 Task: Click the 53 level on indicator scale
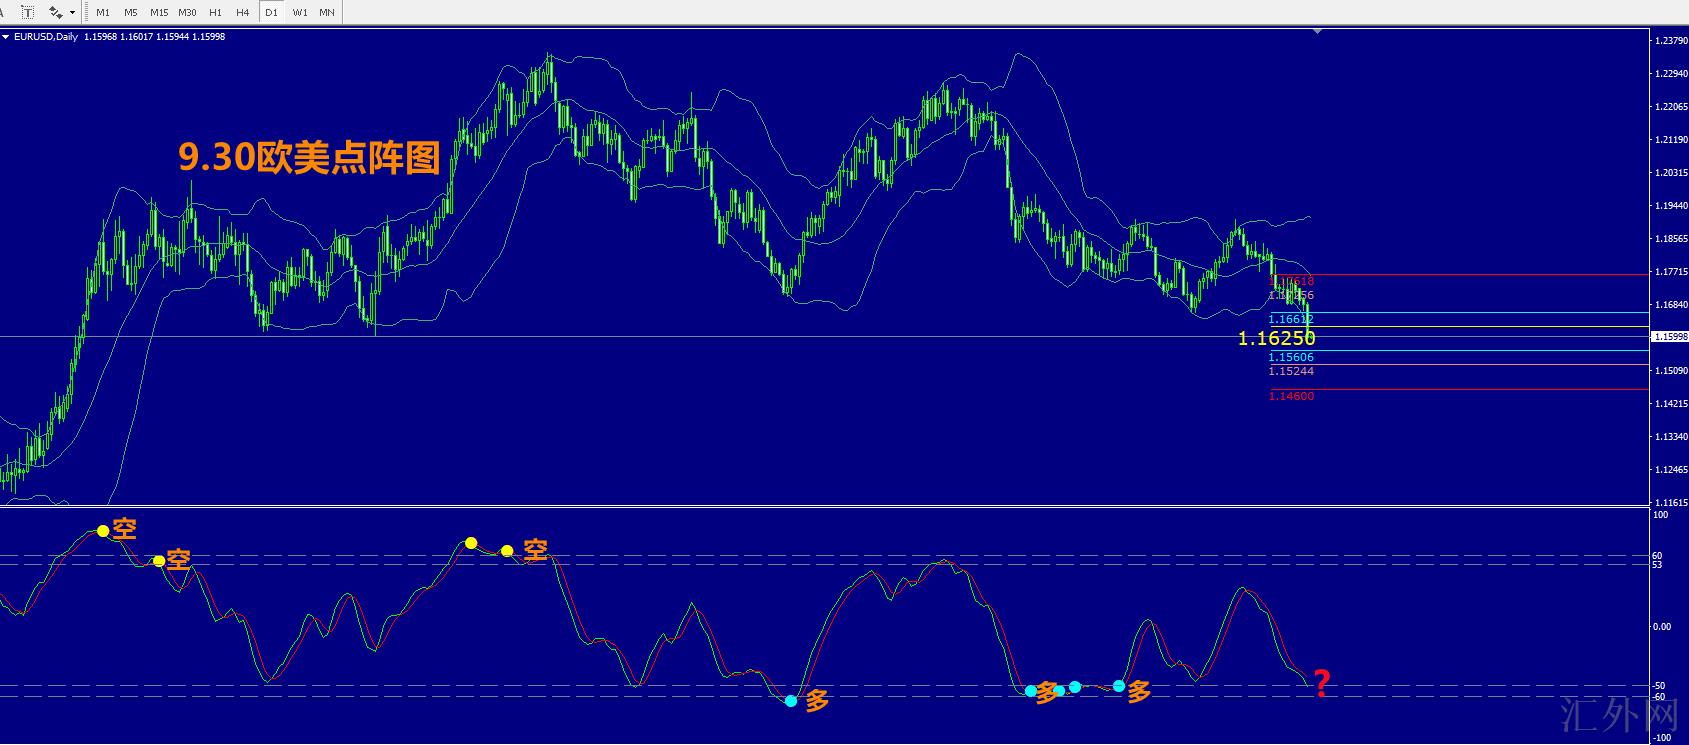(x=1658, y=566)
